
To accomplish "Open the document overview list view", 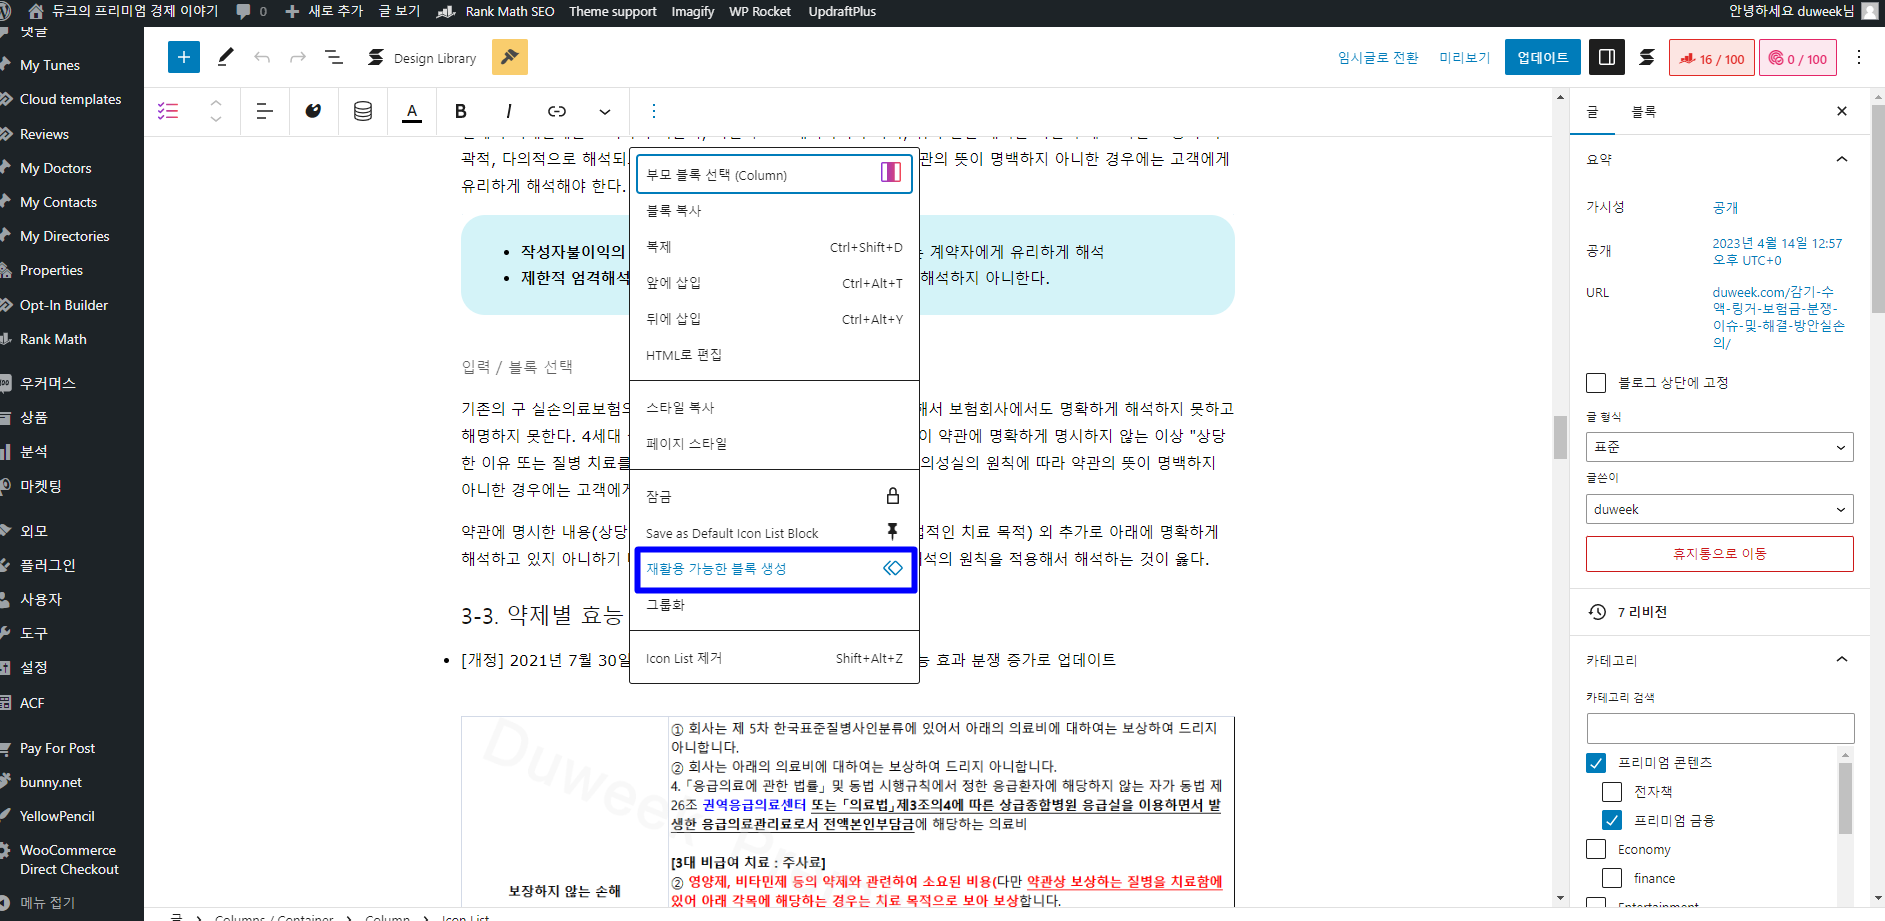I will coord(334,57).
